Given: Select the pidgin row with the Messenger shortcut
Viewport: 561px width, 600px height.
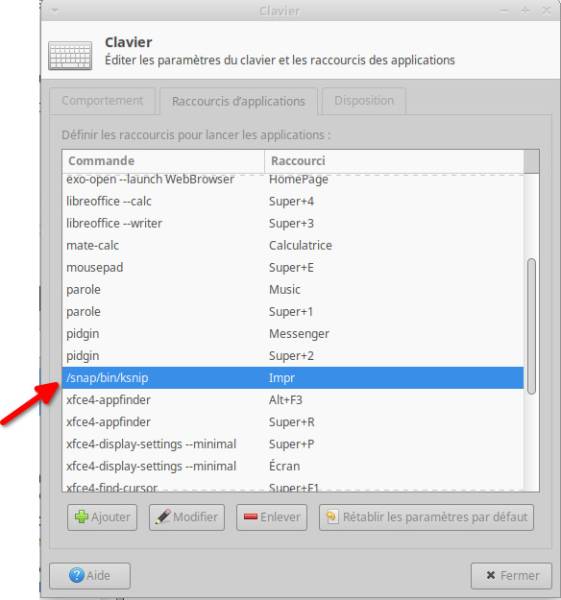Looking at the screenshot, I should point(293,334).
